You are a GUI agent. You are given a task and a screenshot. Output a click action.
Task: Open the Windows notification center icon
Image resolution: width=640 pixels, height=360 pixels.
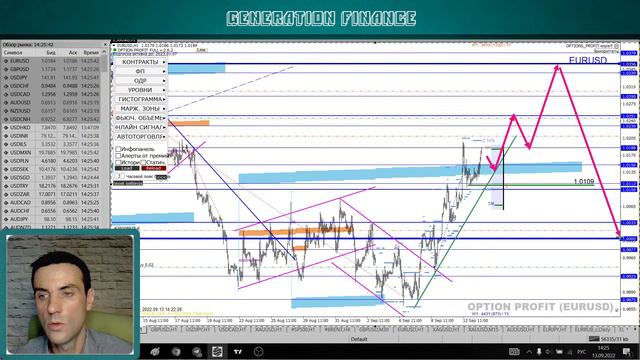point(627,351)
